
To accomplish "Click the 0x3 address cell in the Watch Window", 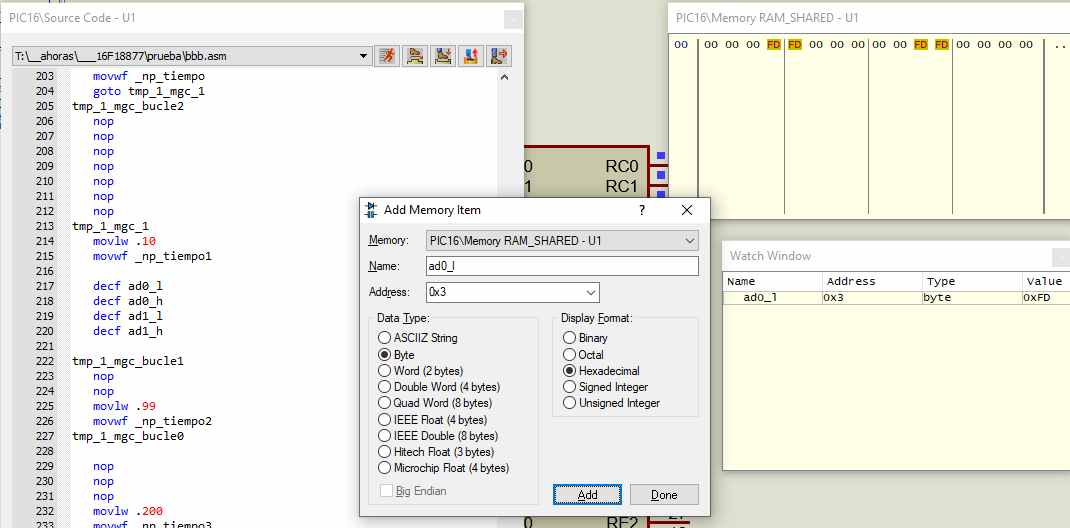I will pyautogui.click(x=872, y=297).
